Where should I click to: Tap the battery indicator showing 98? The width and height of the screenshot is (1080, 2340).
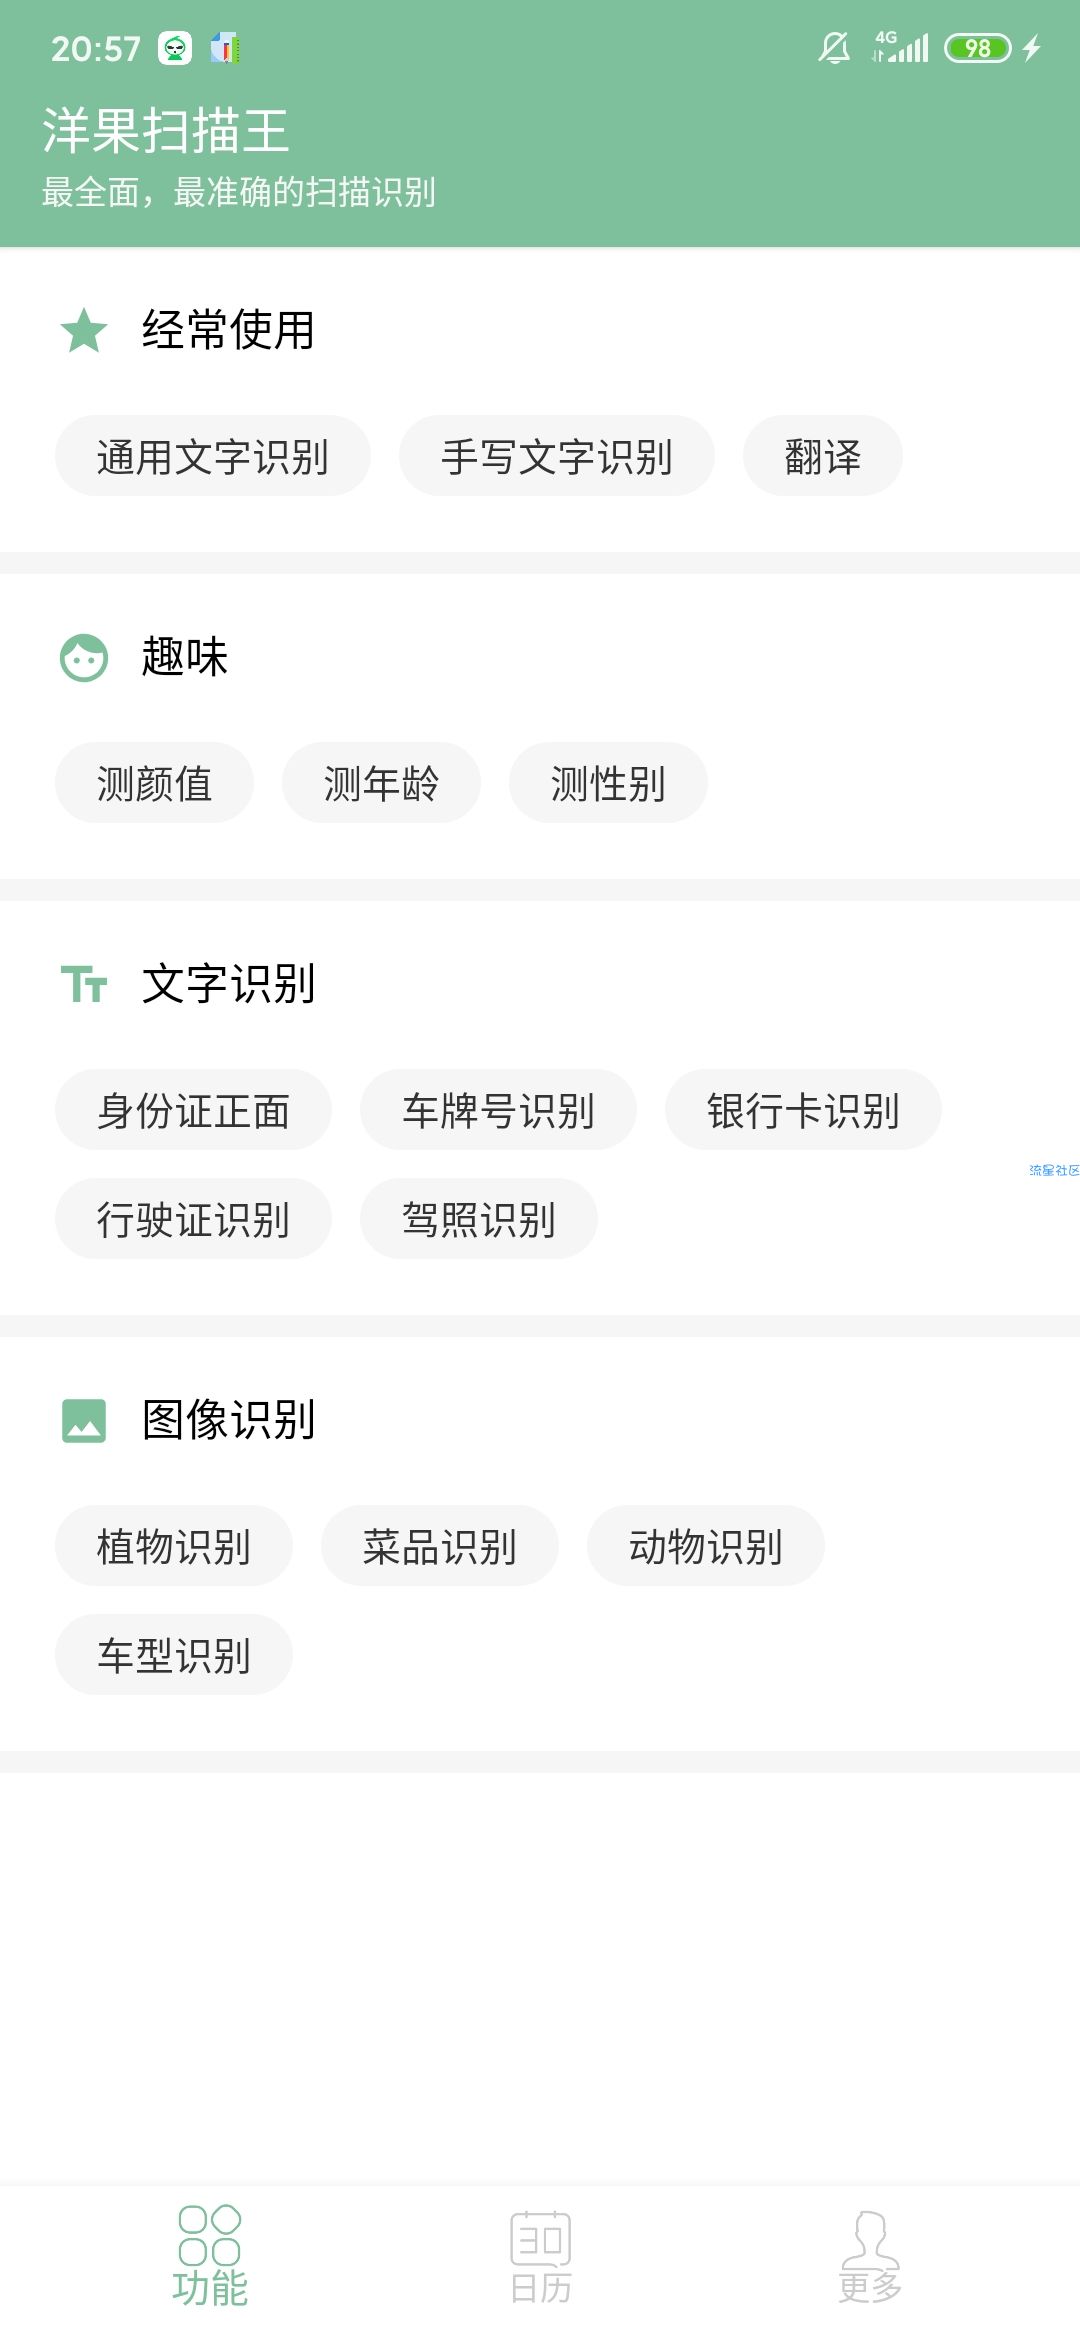978,47
